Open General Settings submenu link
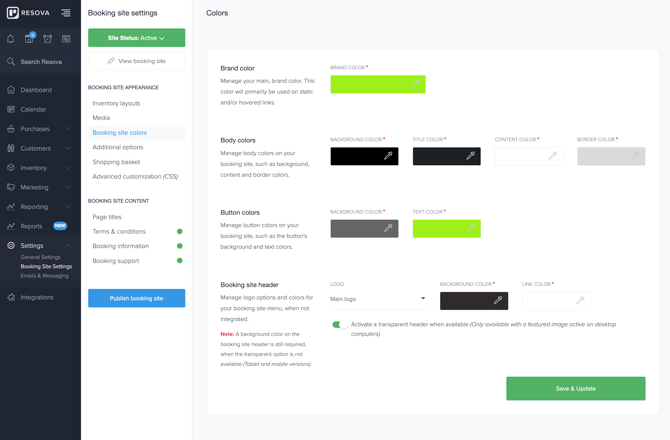 (41, 257)
